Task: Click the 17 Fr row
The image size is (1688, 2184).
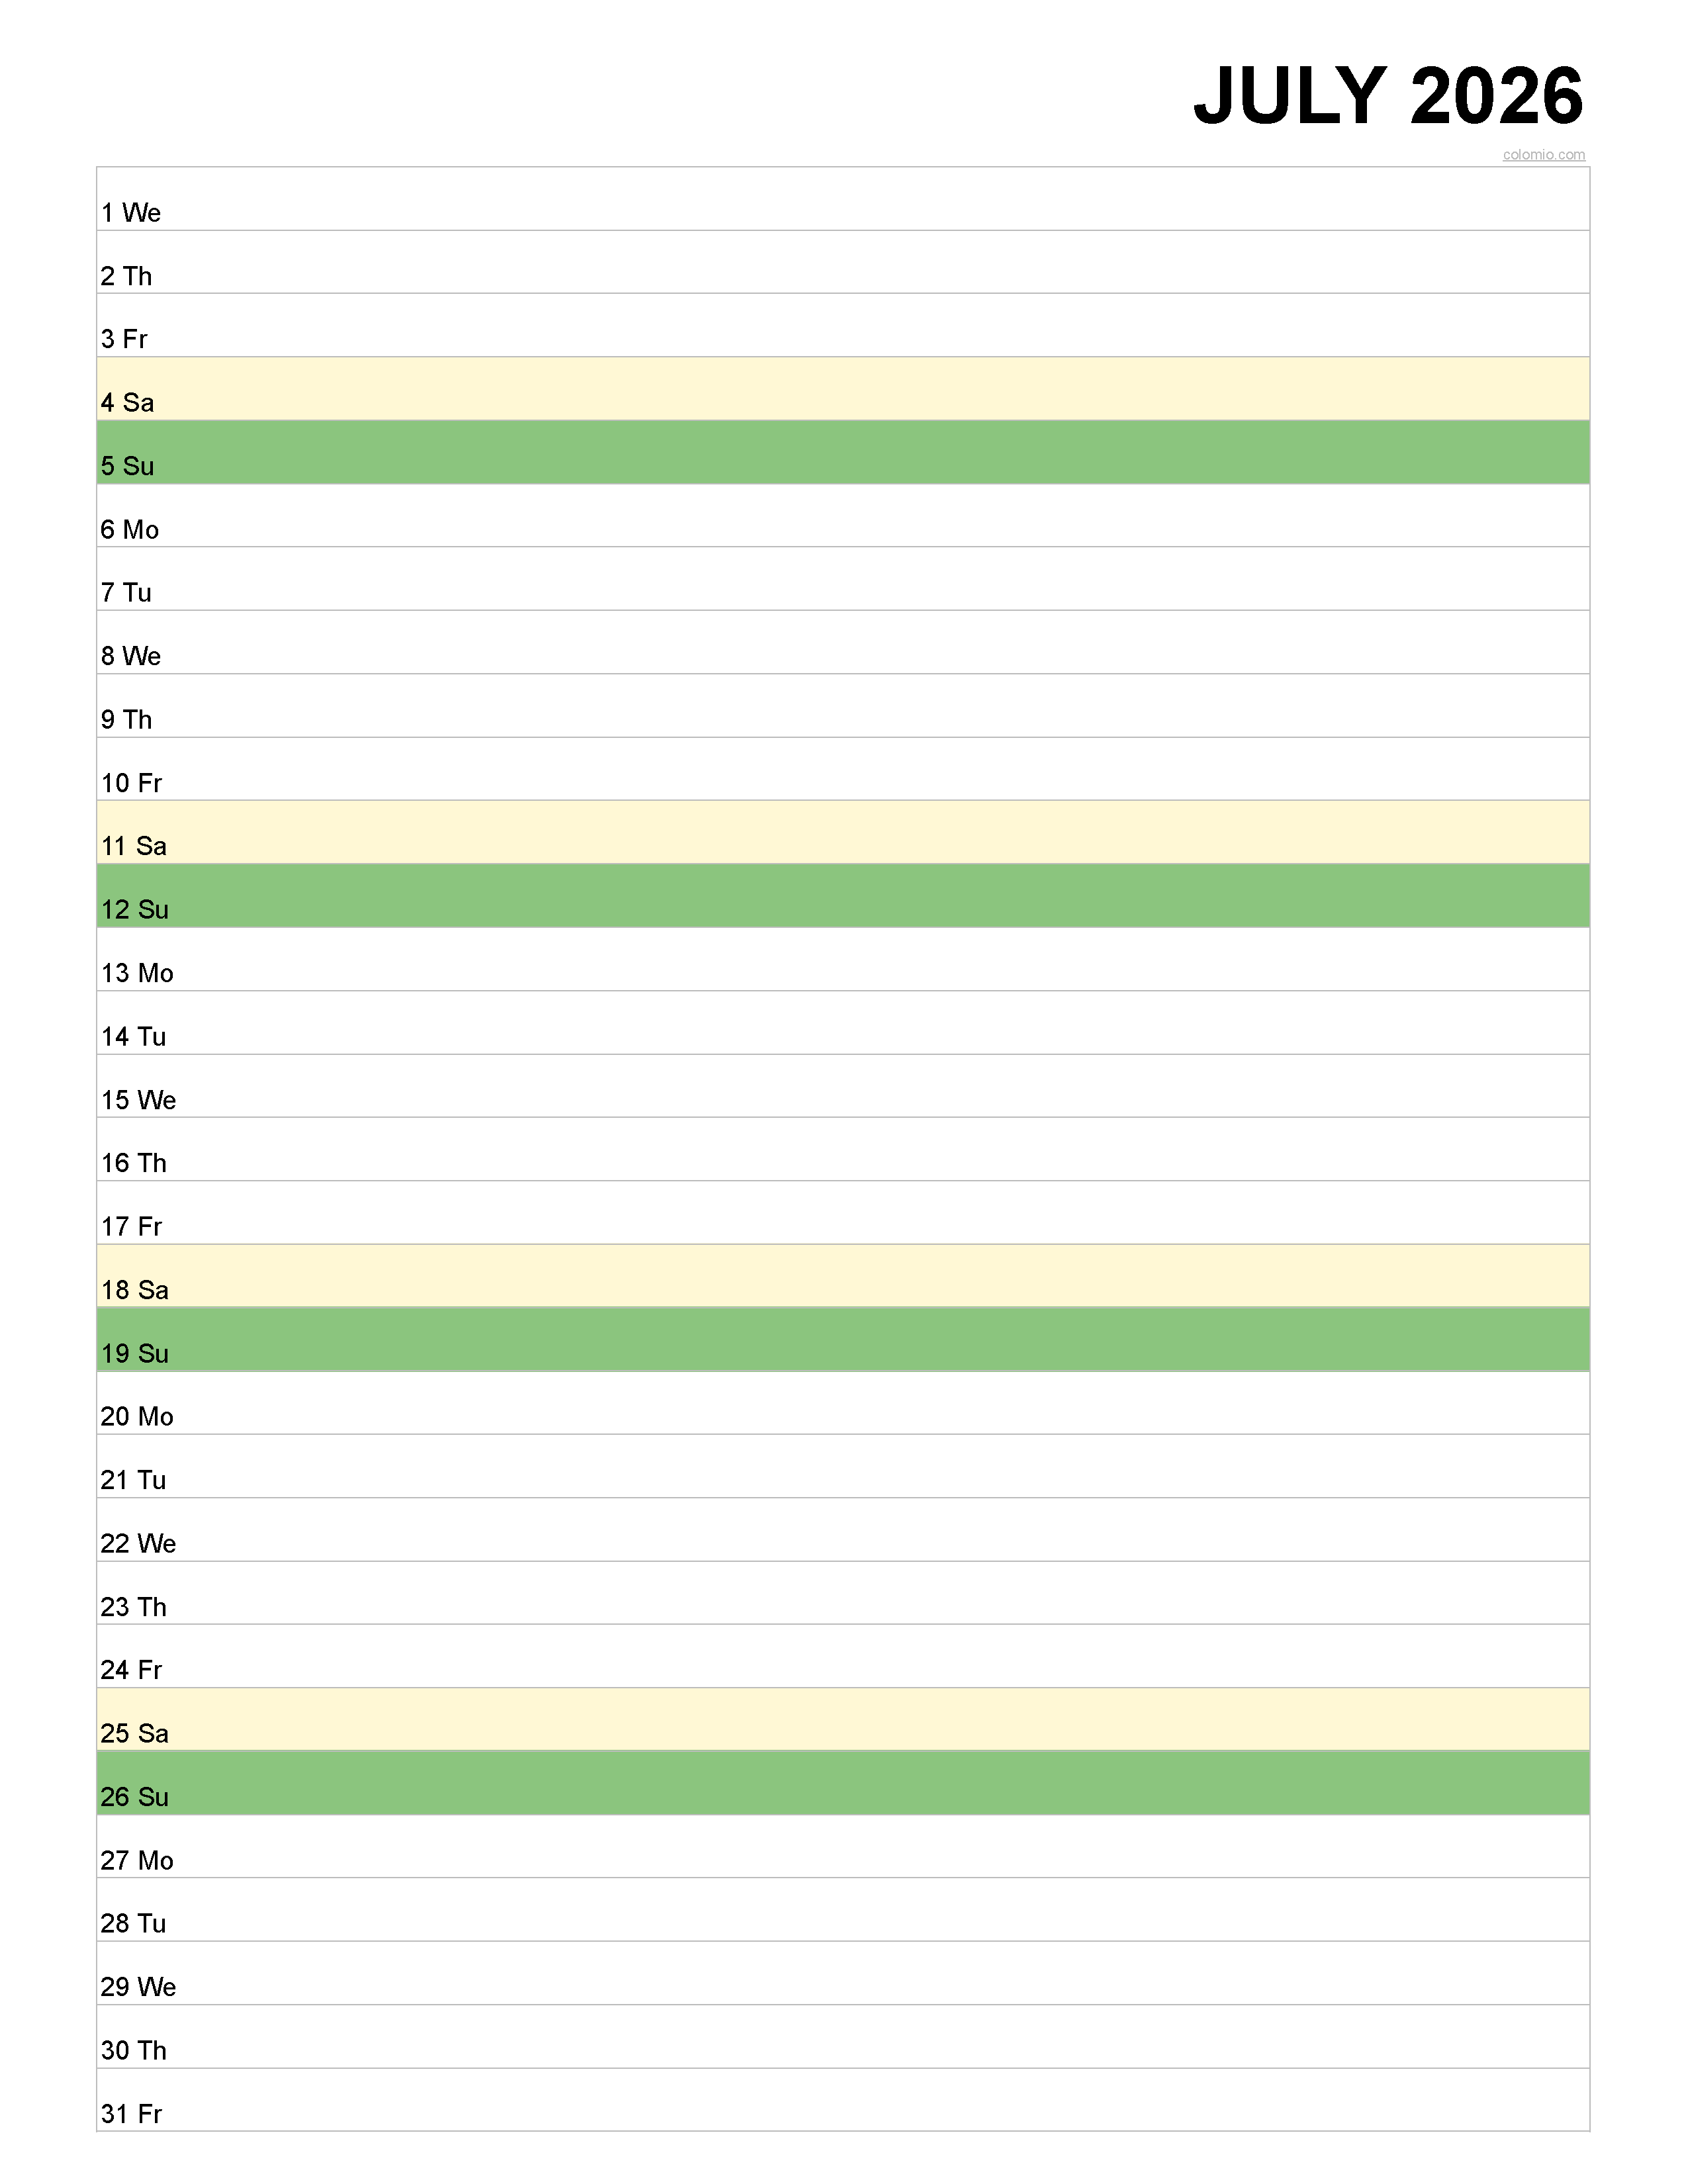Action: 843,1213
